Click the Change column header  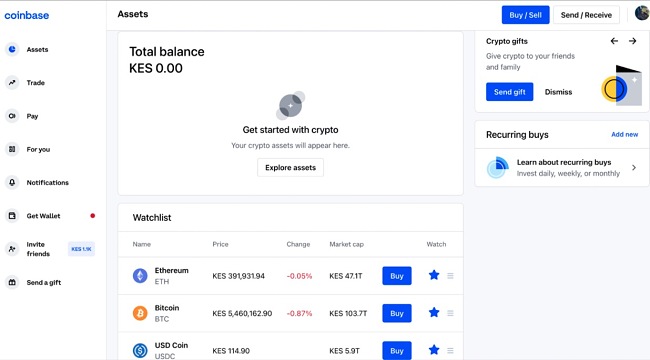coord(298,244)
